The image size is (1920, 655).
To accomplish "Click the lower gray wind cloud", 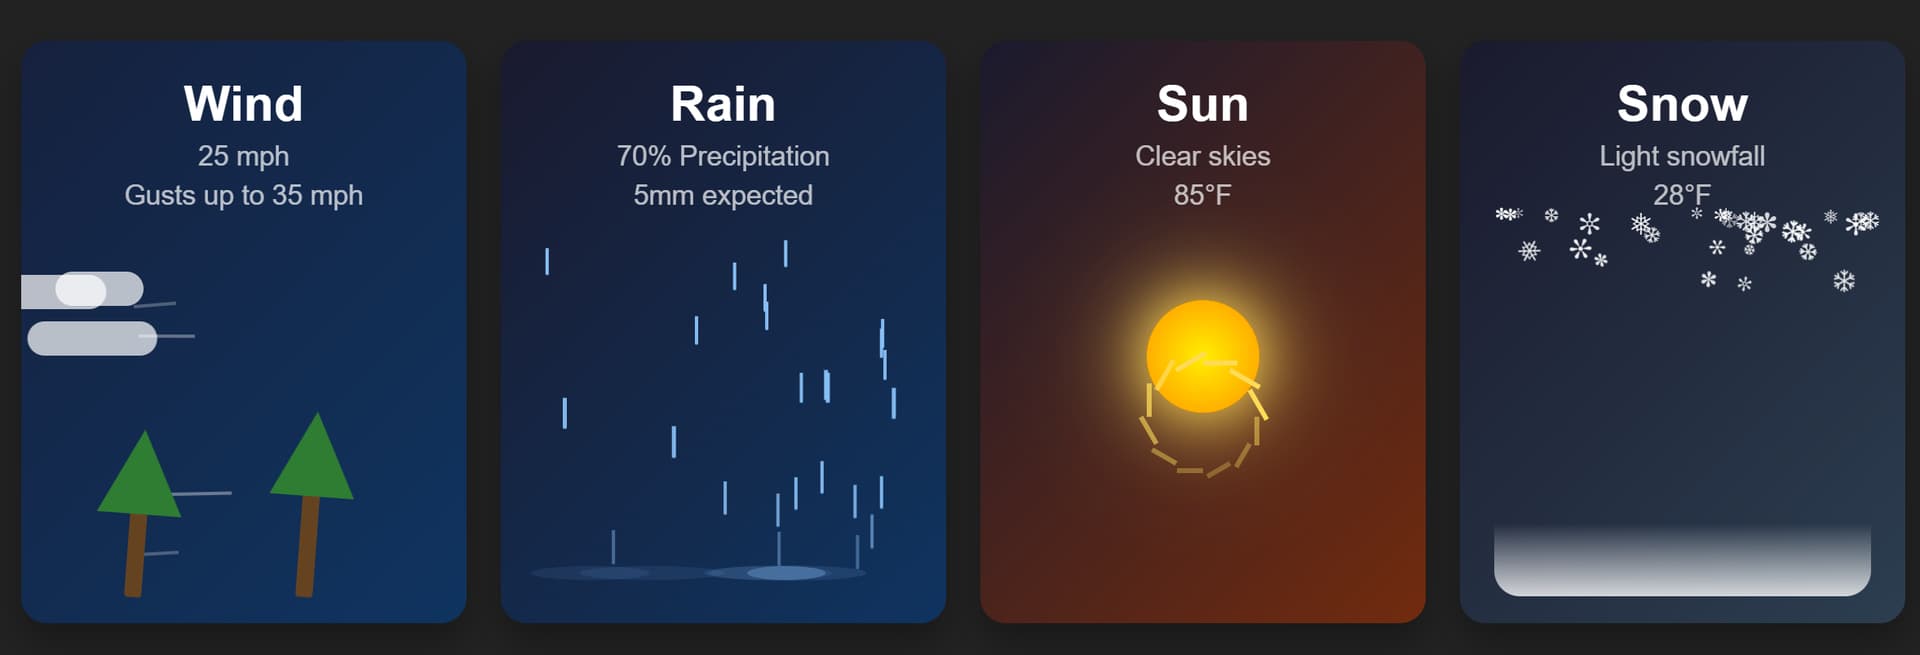I will pos(92,338).
